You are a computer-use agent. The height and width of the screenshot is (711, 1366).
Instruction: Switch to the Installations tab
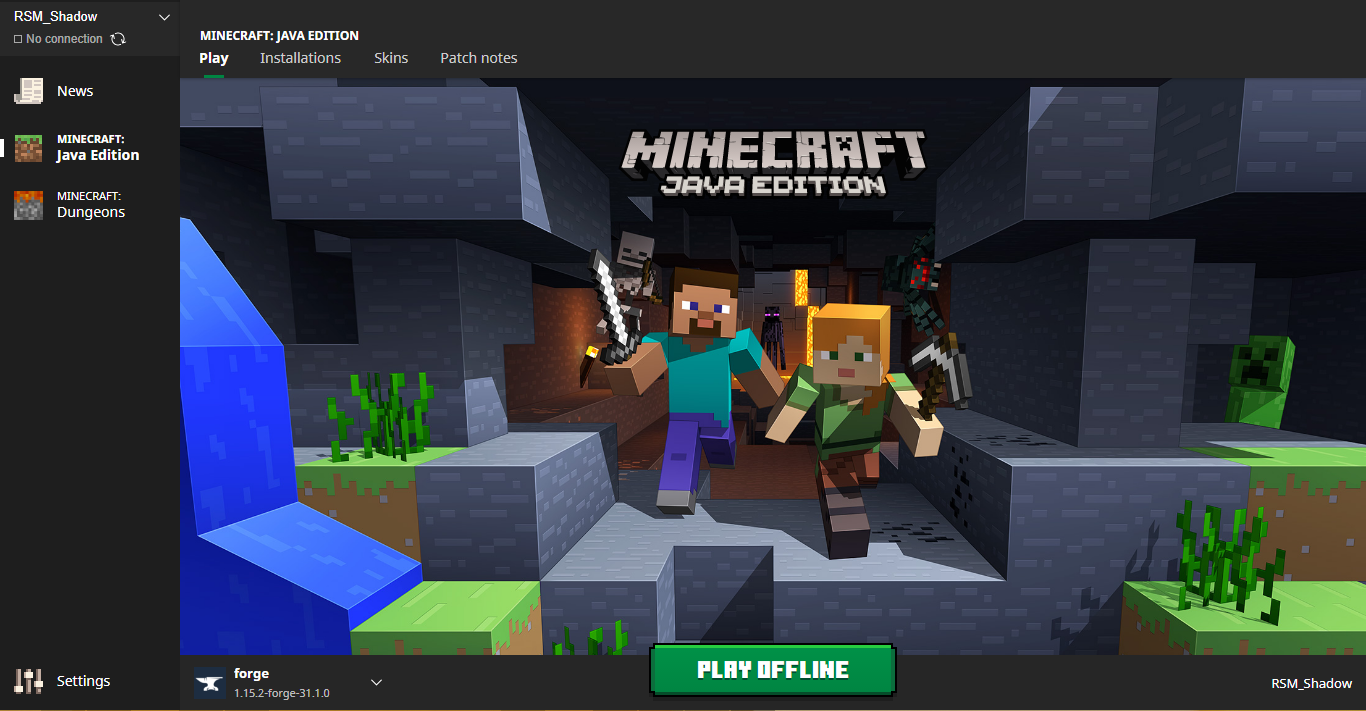pyautogui.click(x=300, y=58)
